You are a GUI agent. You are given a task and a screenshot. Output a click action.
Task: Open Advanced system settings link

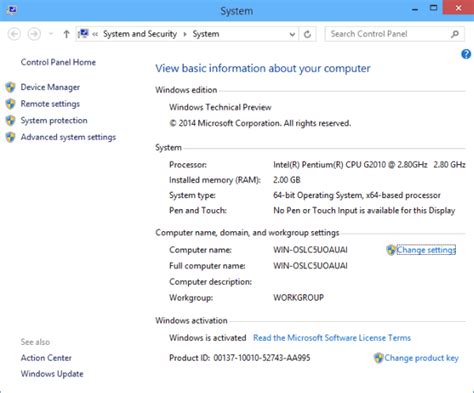pos(68,137)
